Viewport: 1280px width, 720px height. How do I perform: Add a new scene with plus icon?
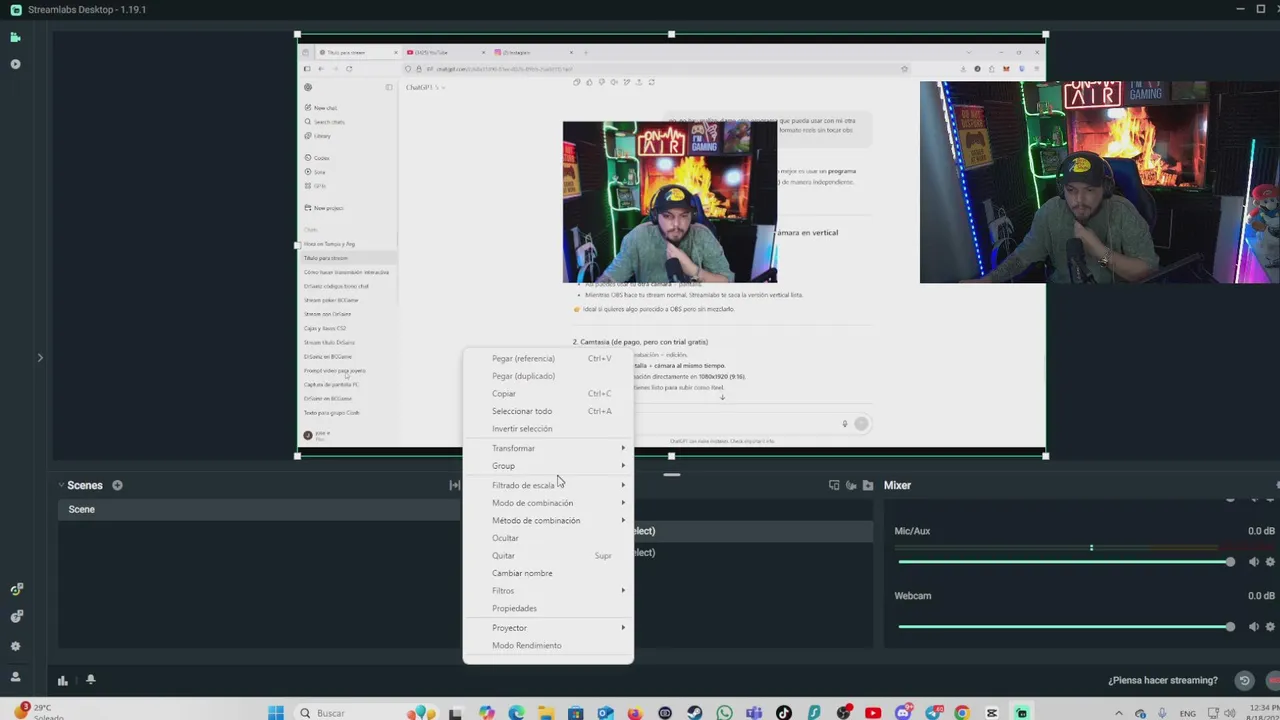point(117,485)
